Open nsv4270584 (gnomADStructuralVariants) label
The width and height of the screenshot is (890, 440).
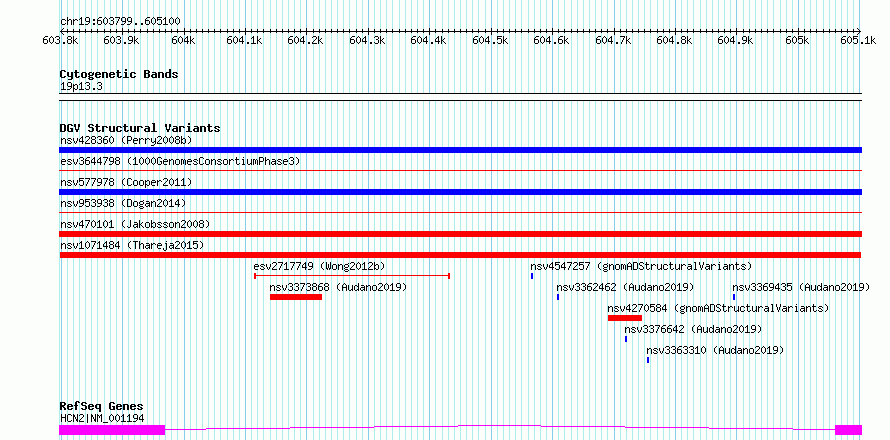point(718,308)
